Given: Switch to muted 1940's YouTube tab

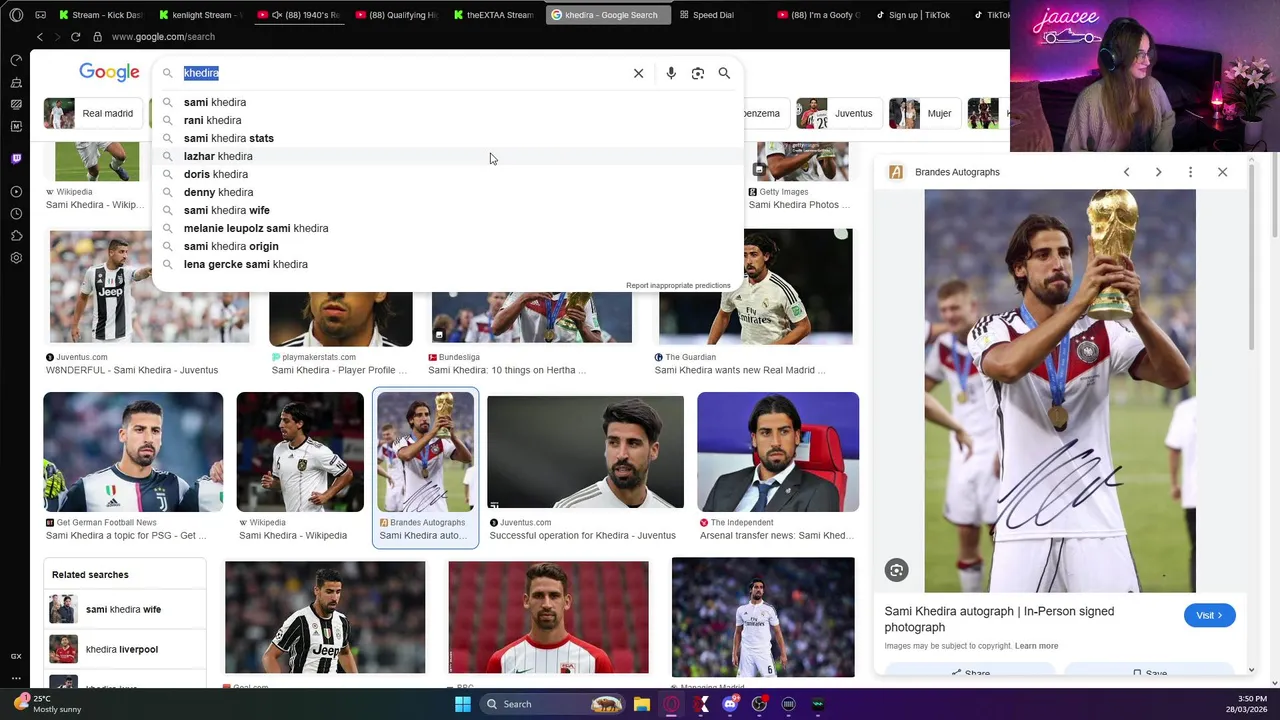Looking at the screenshot, I should [x=298, y=15].
